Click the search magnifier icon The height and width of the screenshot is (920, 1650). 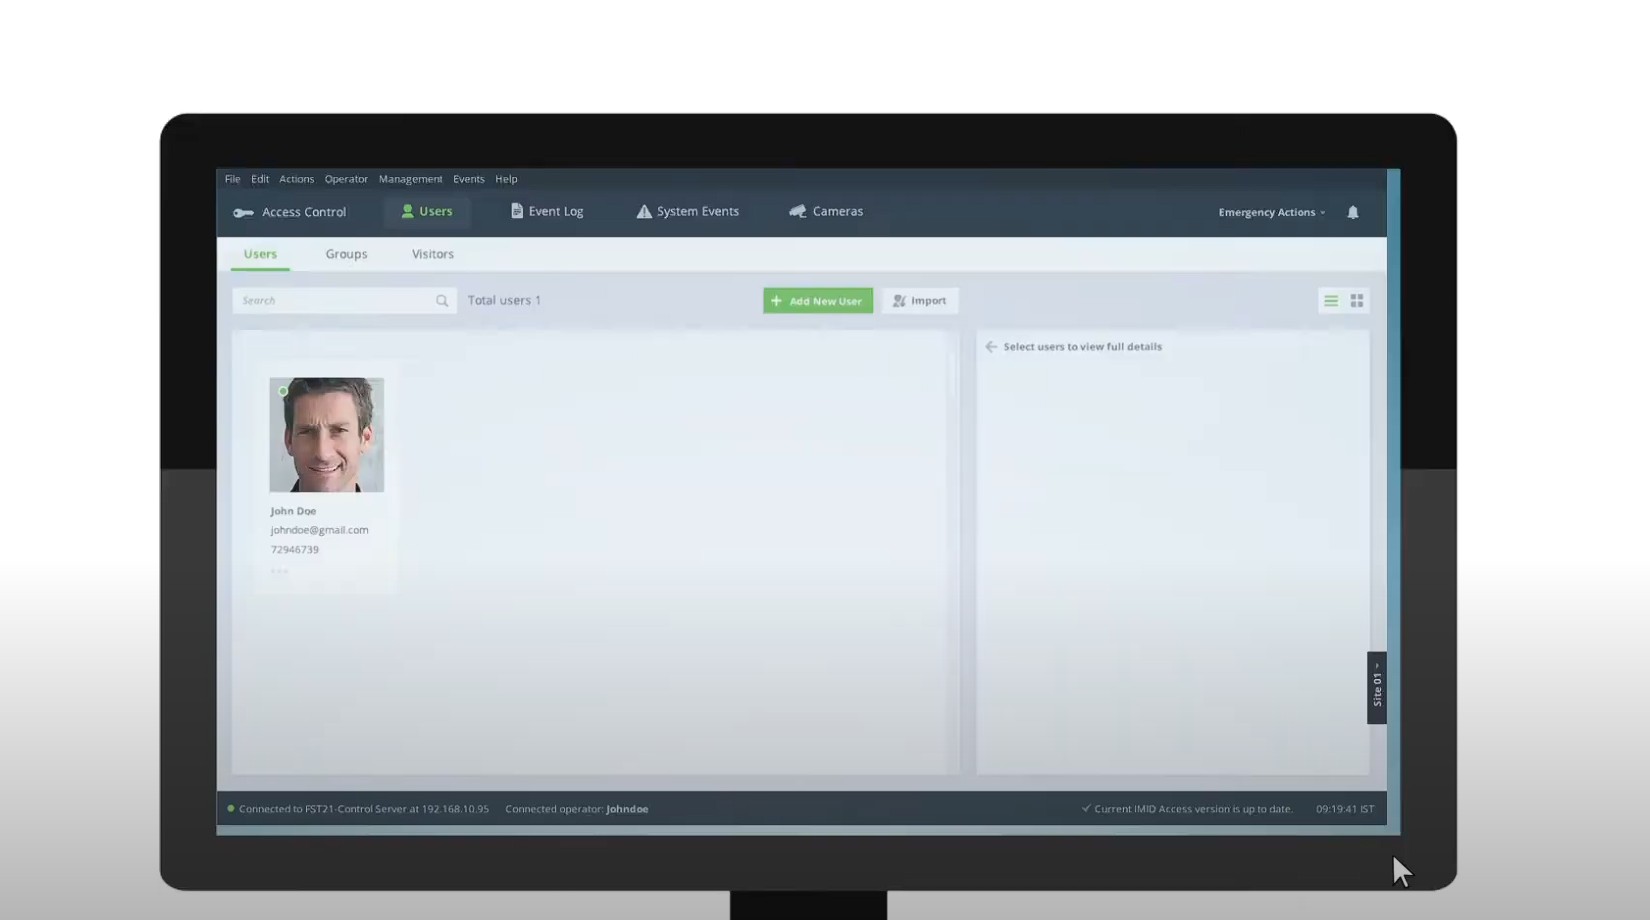pyautogui.click(x=442, y=301)
